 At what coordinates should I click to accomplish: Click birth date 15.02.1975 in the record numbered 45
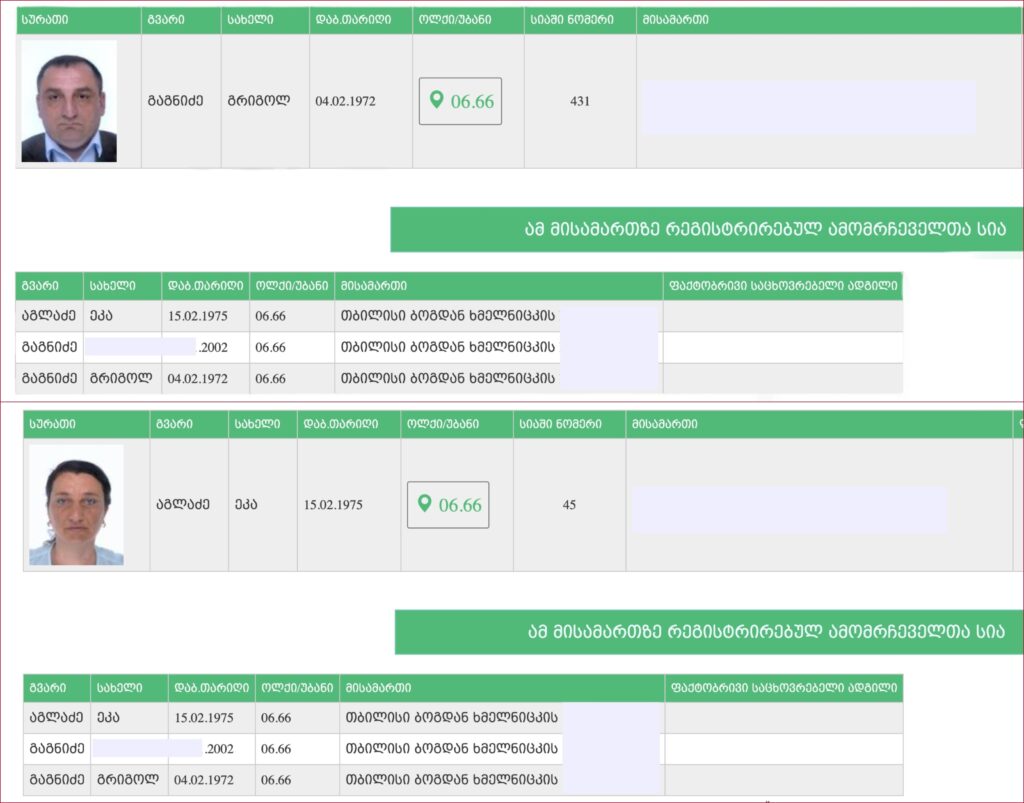tap(333, 505)
